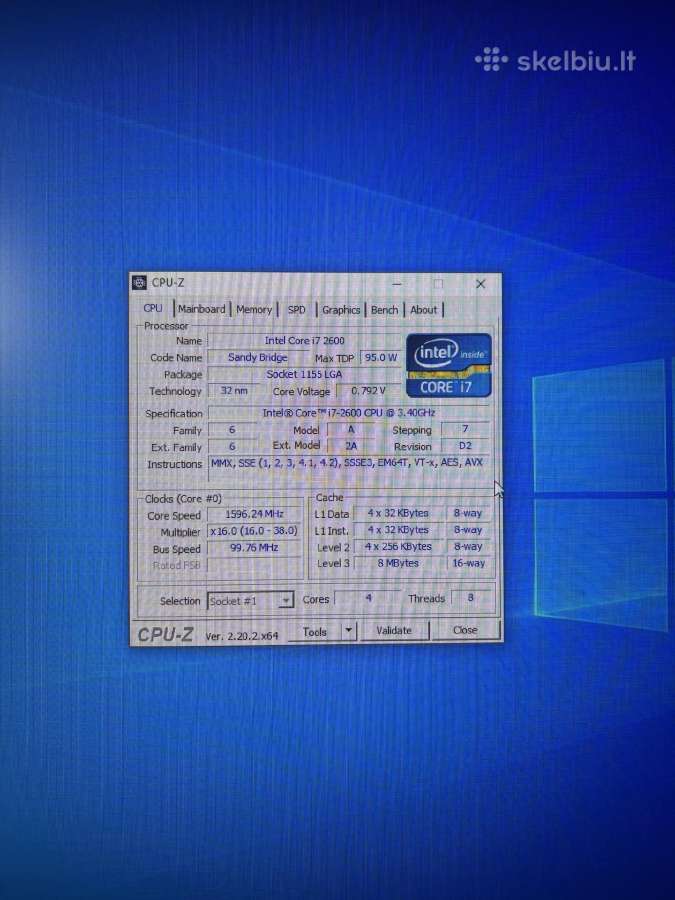Image resolution: width=675 pixels, height=900 pixels.
Task: Expand the Tools dropdown arrow
Action: pyautogui.click(x=348, y=631)
